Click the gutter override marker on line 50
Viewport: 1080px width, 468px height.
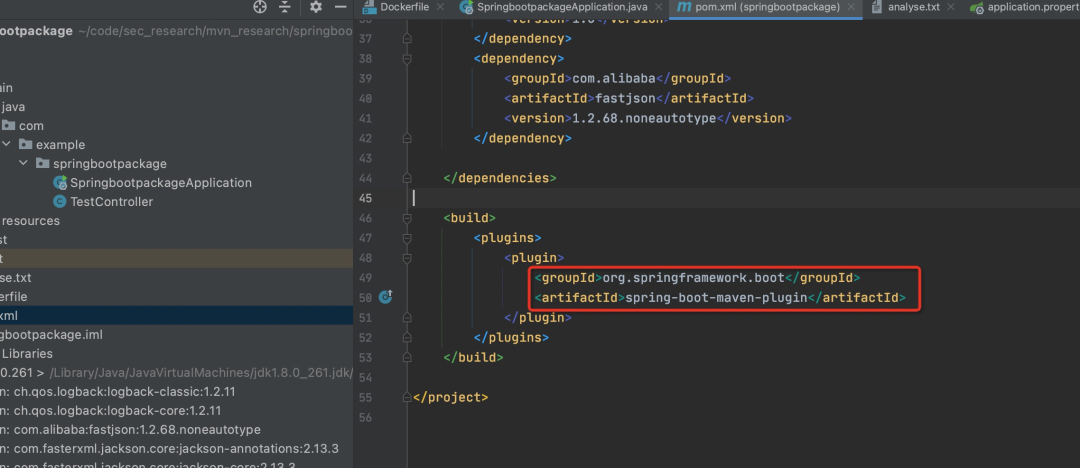click(385, 297)
